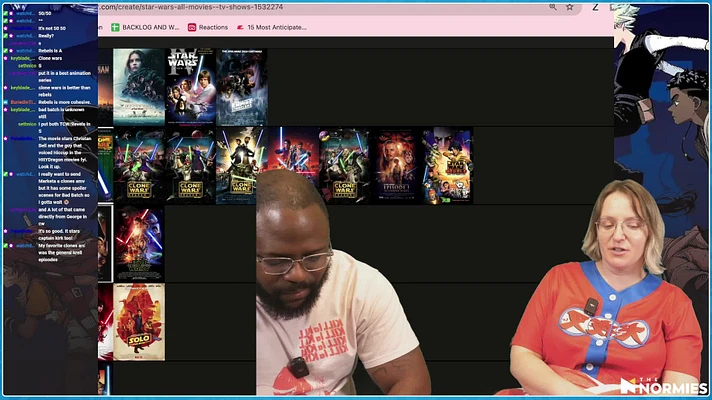
Task: Click "My favorite clones arc" chat message
Action: 62,252
